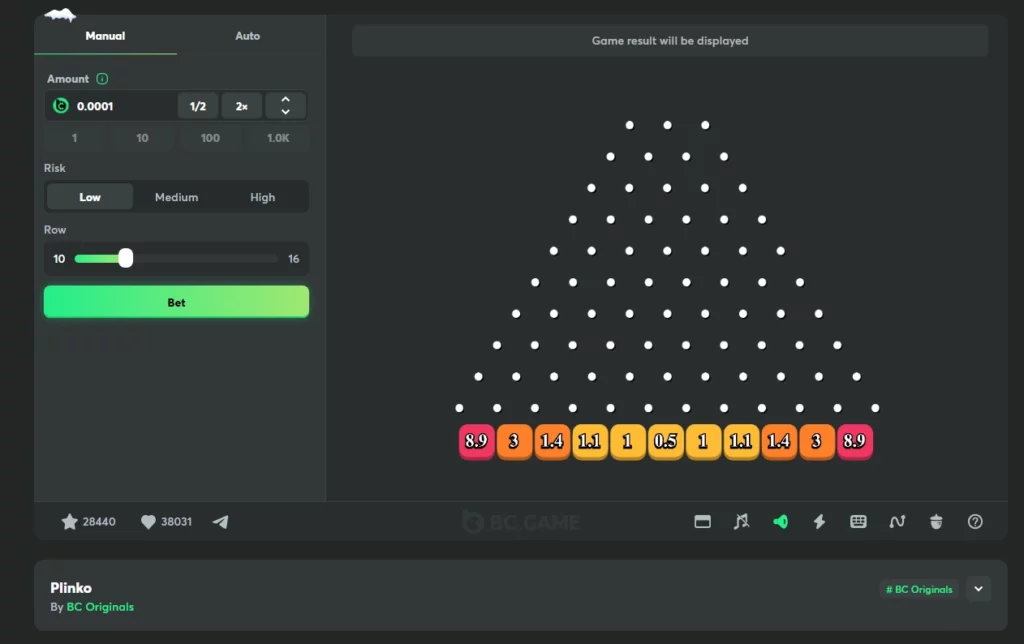The image size is (1024, 644).
Task: Select High risk level
Action: click(x=263, y=197)
